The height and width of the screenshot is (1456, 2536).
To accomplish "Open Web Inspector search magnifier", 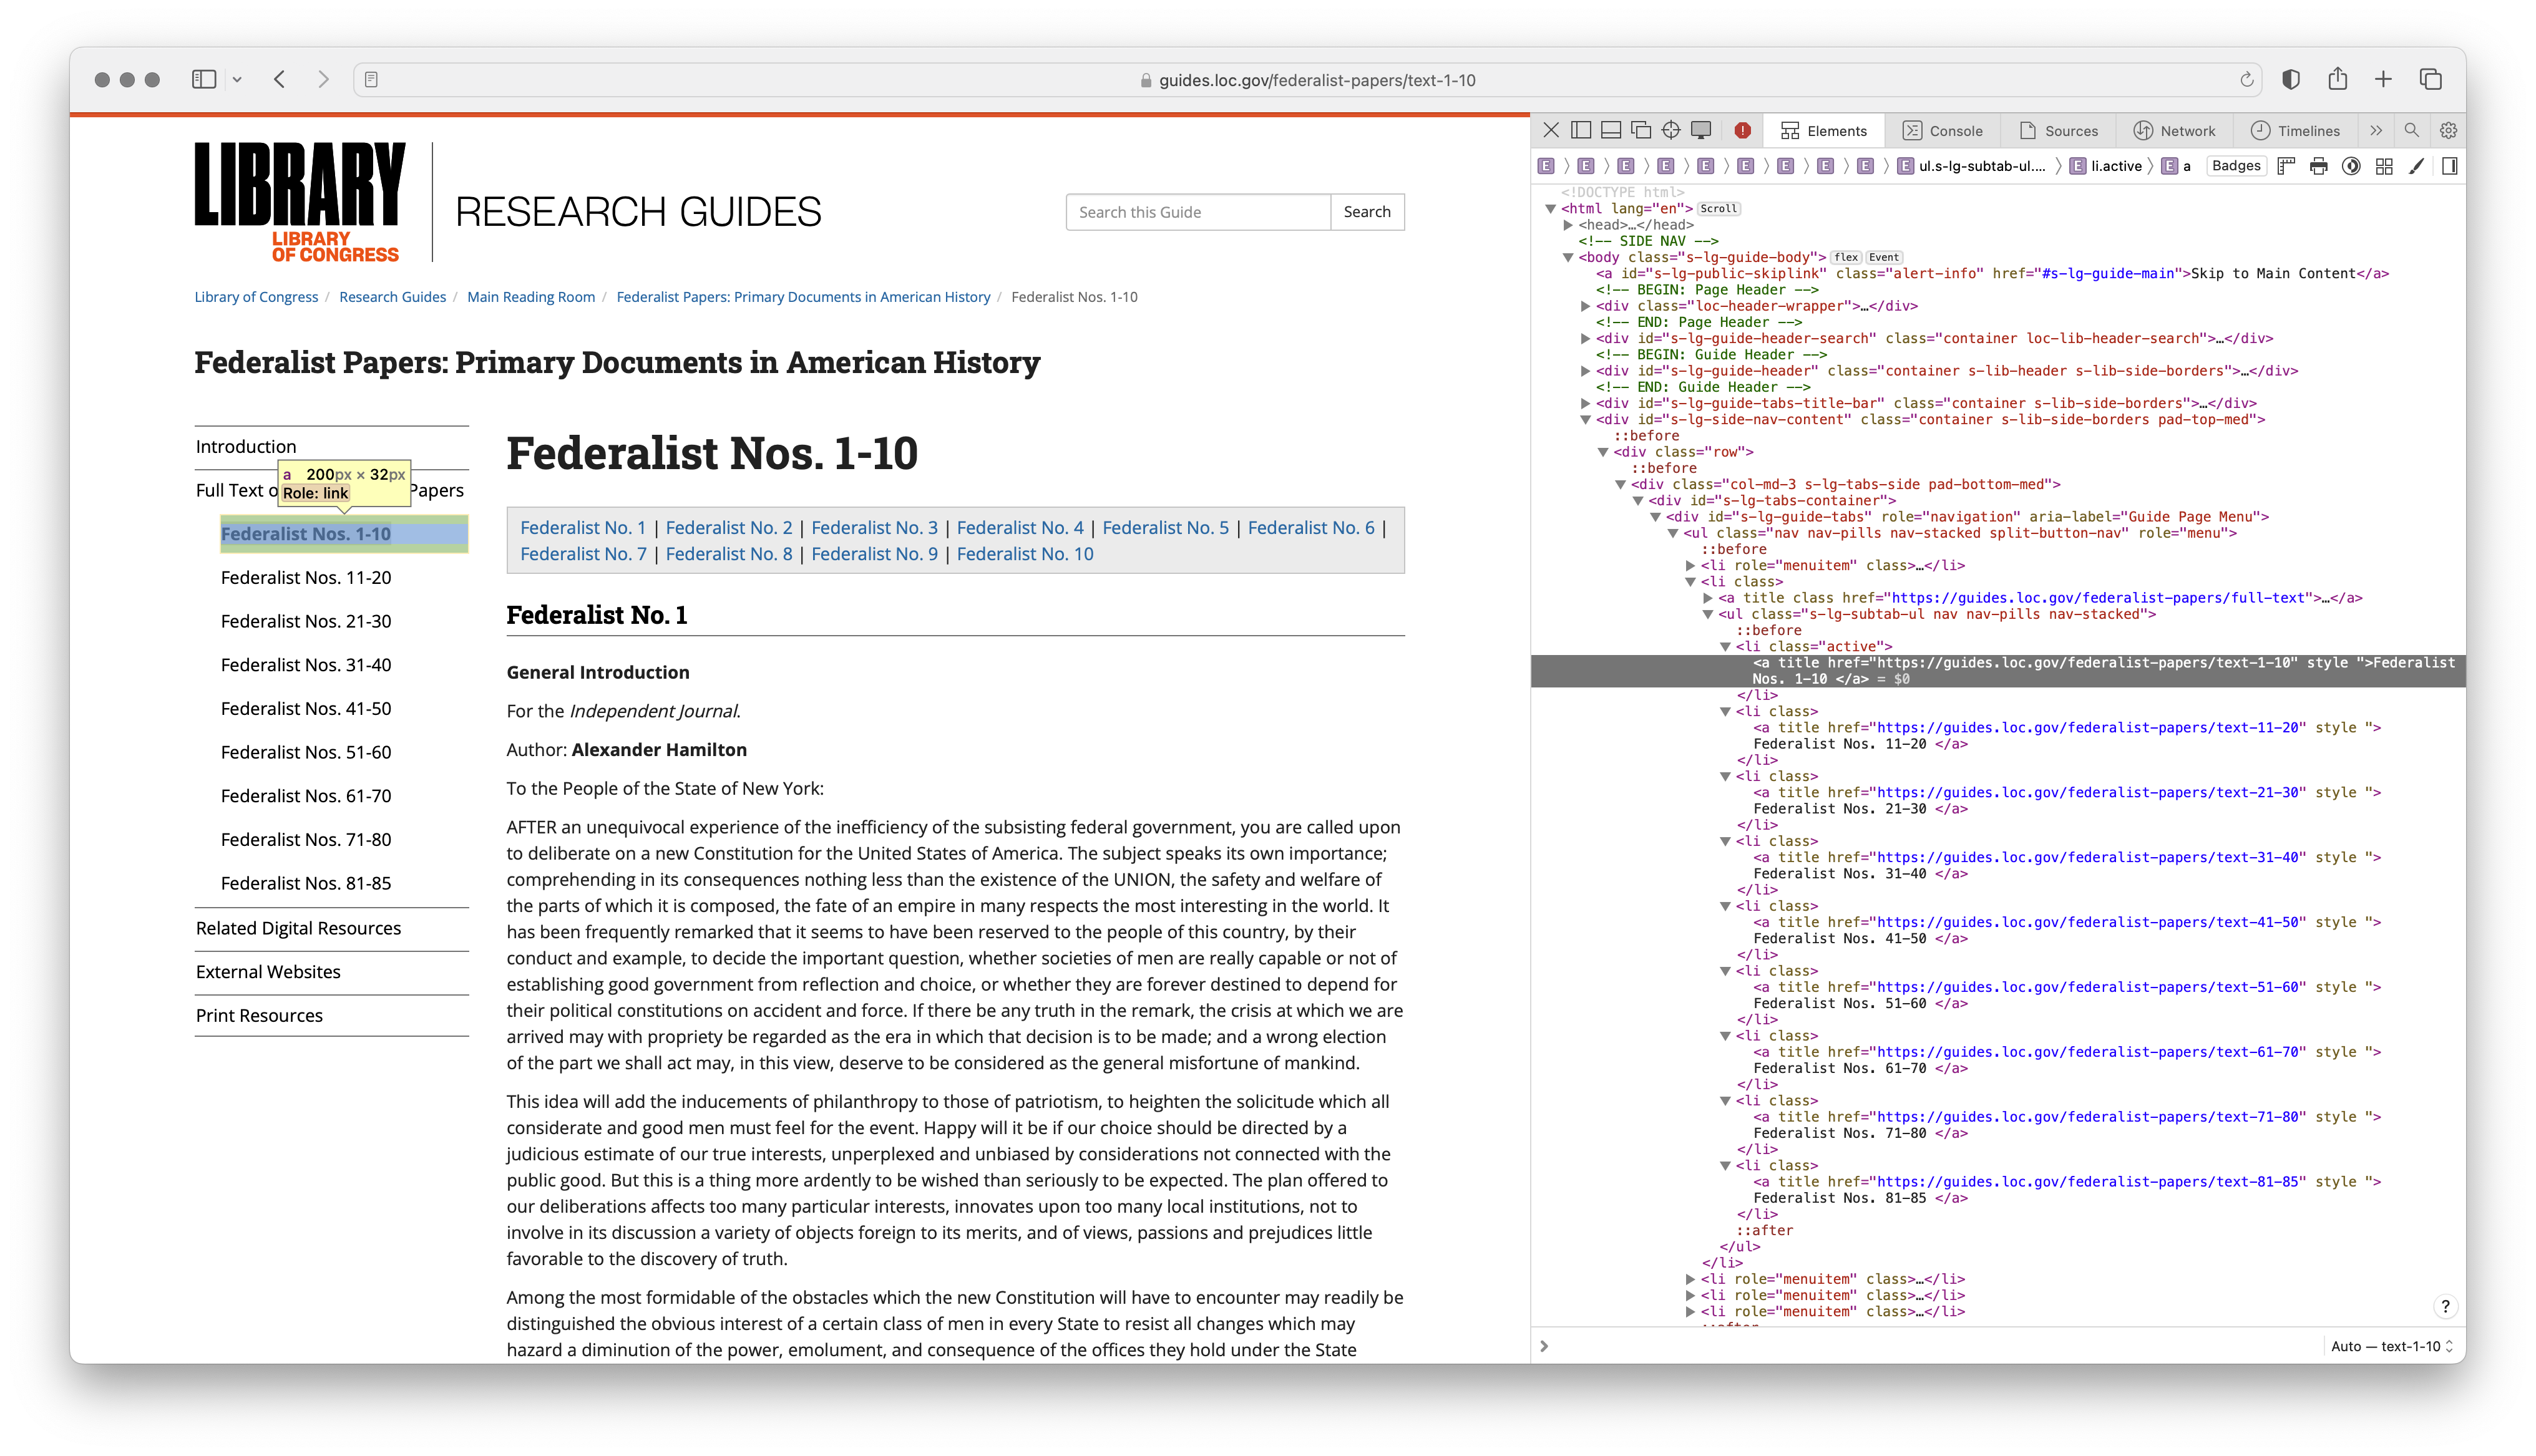I will (2412, 130).
